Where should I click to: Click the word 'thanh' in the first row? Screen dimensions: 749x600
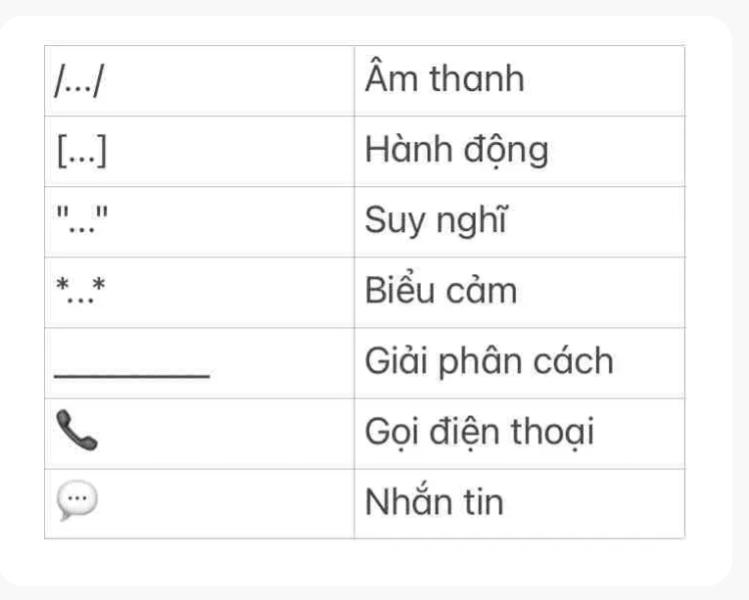point(477,81)
